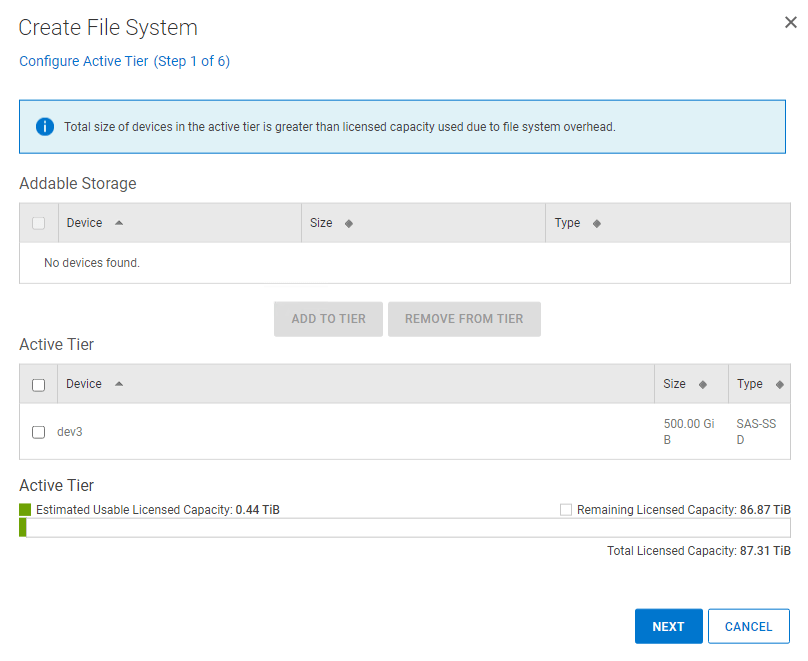Image resolution: width=808 pixels, height=661 pixels.
Task: Click the blue info icon in banner
Action: pyautogui.click(x=45, y=127)
